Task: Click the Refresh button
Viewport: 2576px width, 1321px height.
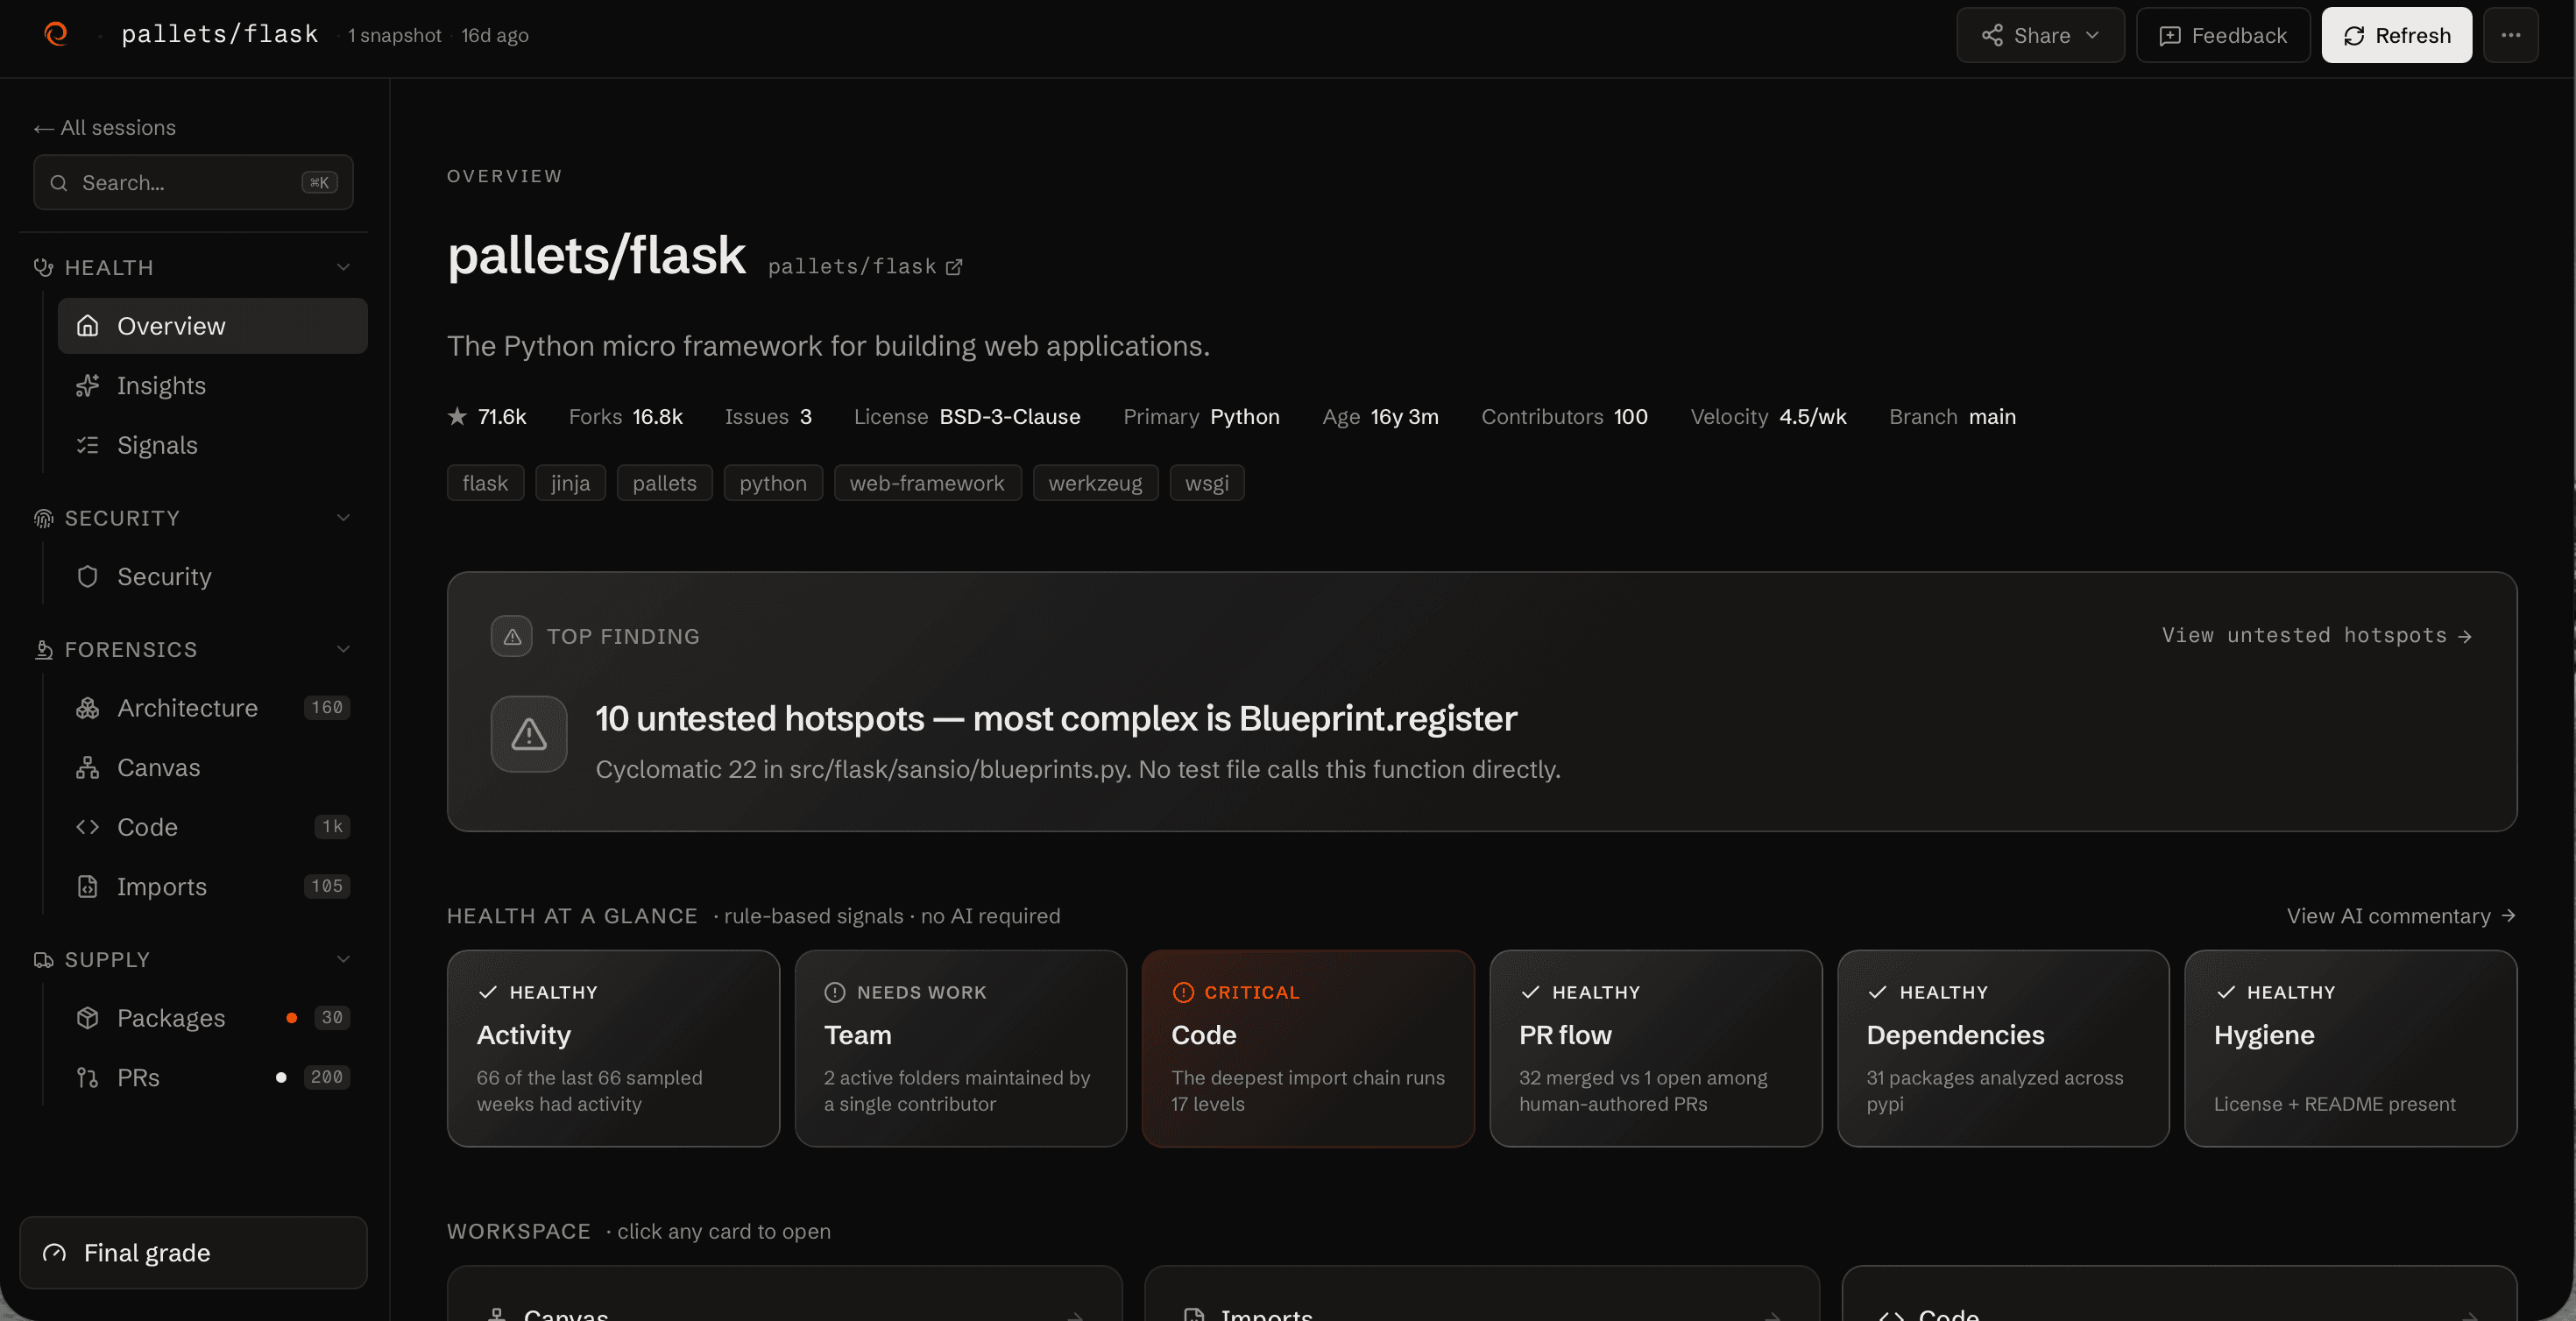Action: 2396,35
